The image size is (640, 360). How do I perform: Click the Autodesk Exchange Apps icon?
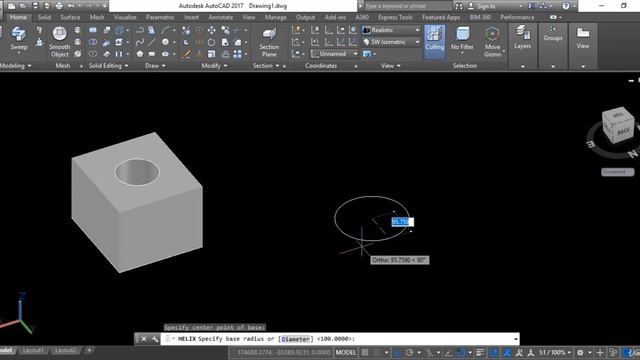[531, 6]
